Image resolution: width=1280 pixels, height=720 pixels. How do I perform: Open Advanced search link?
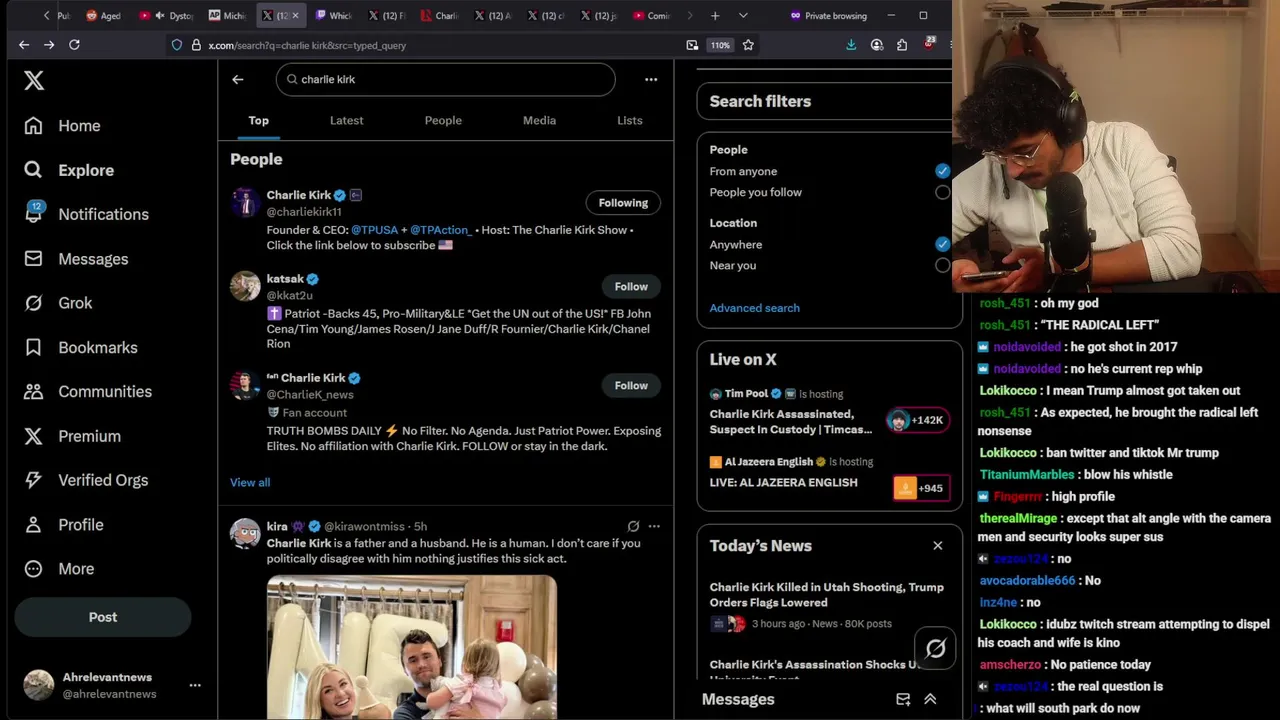point(755,308)
